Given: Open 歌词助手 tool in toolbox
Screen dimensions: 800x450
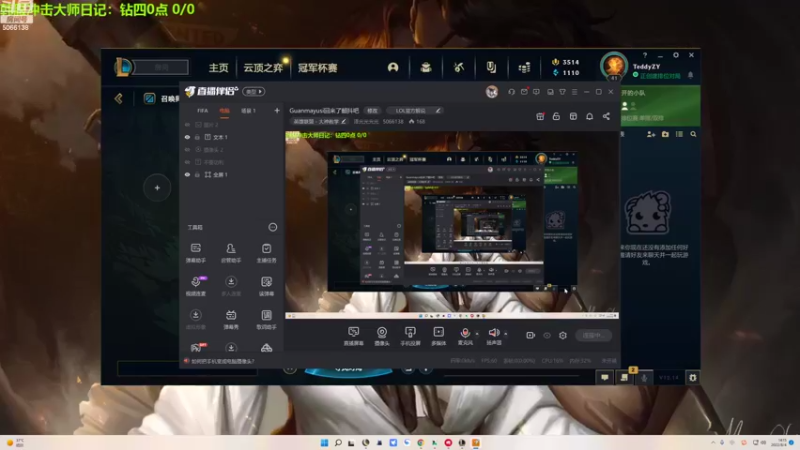Looking at the screenshot, I should 266,319.
